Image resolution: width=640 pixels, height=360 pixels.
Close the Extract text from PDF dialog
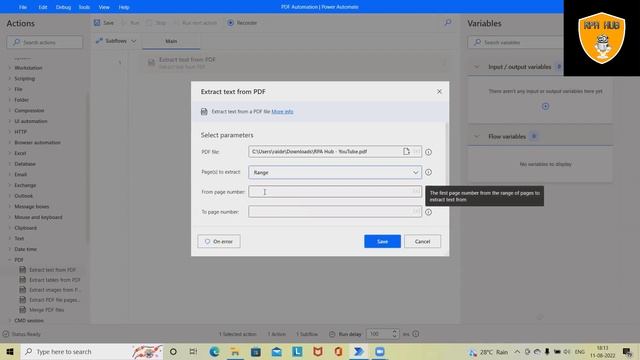(x=439, y=91)
